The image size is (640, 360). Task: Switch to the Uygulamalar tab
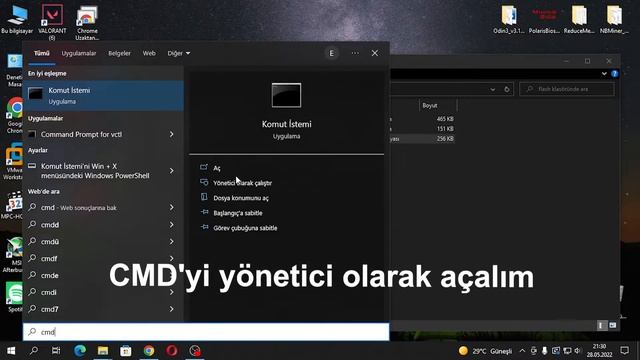(x=79, y=53)
